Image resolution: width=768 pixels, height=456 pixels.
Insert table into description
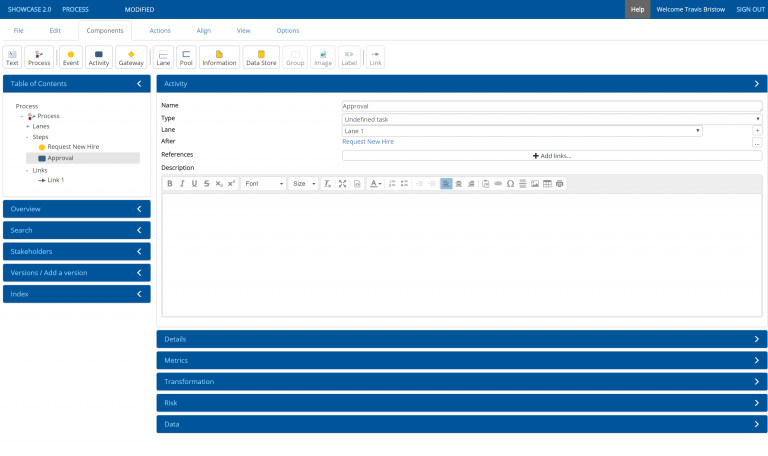pyautogui.click(x=547, y=184)
